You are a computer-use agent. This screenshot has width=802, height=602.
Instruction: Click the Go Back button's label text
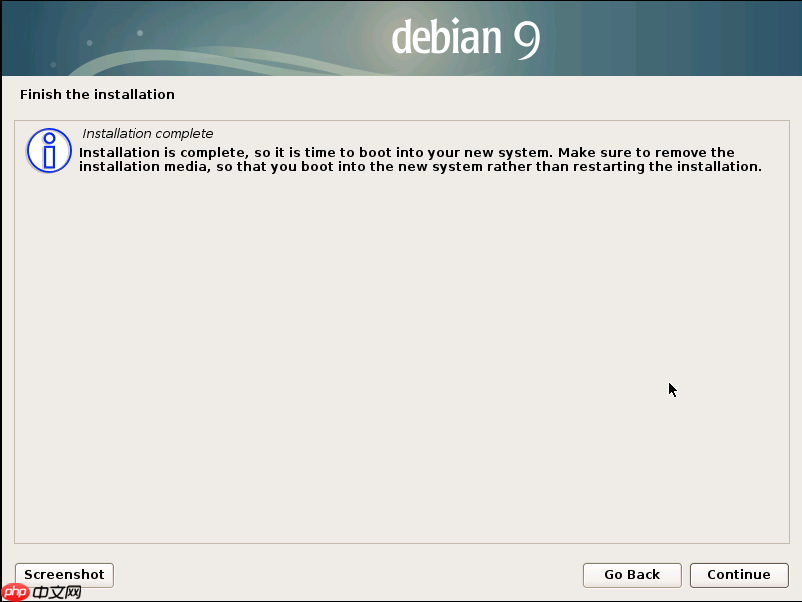pyautogui.click(x=631, y=575)
